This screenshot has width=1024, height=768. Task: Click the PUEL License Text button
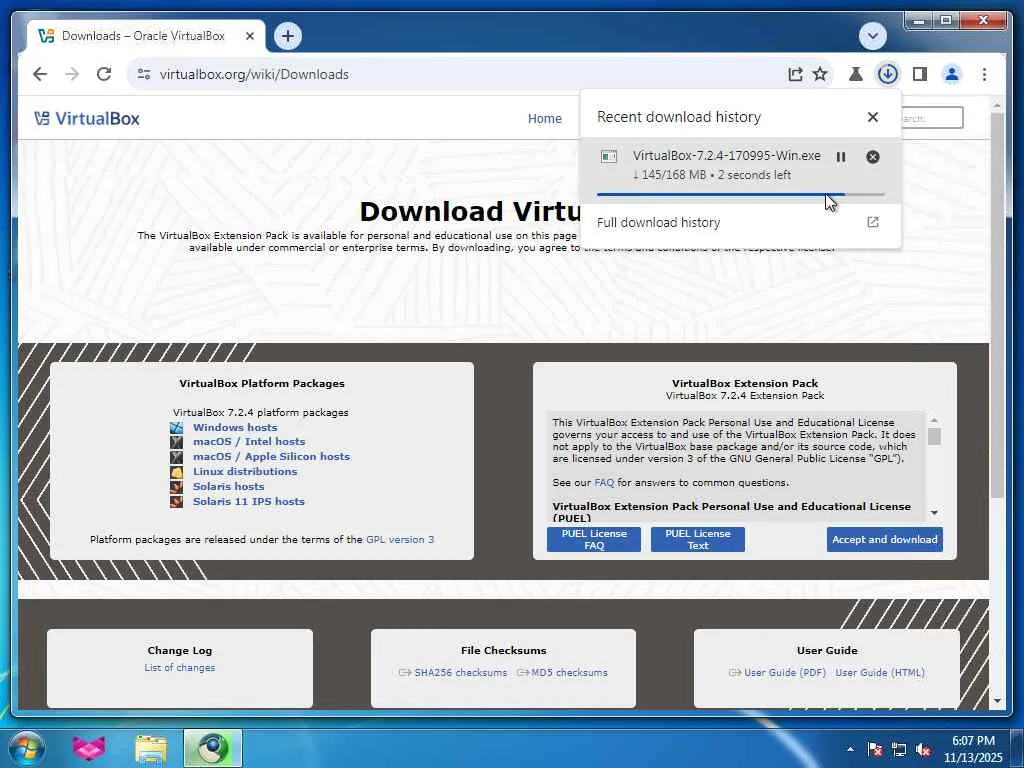[x=697, y=539]
